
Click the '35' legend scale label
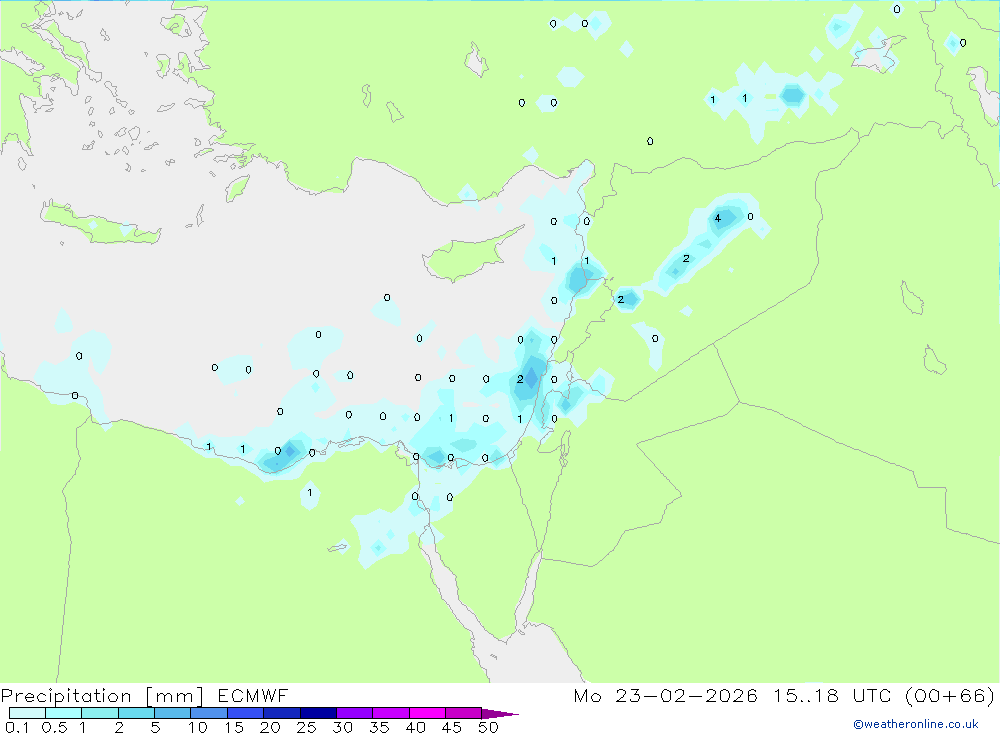[379, 727]
